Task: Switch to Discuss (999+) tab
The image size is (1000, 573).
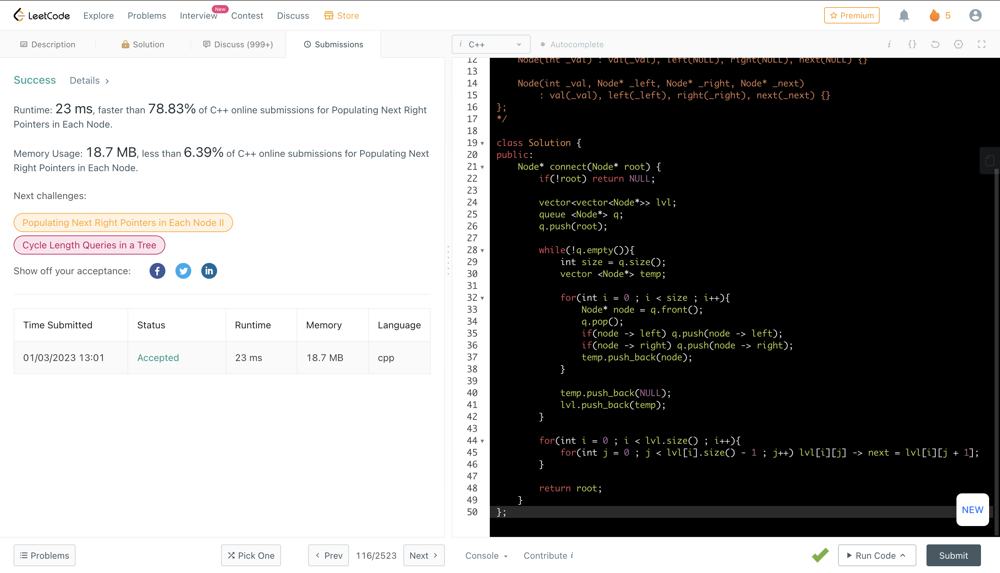Action: pos(238,44)
